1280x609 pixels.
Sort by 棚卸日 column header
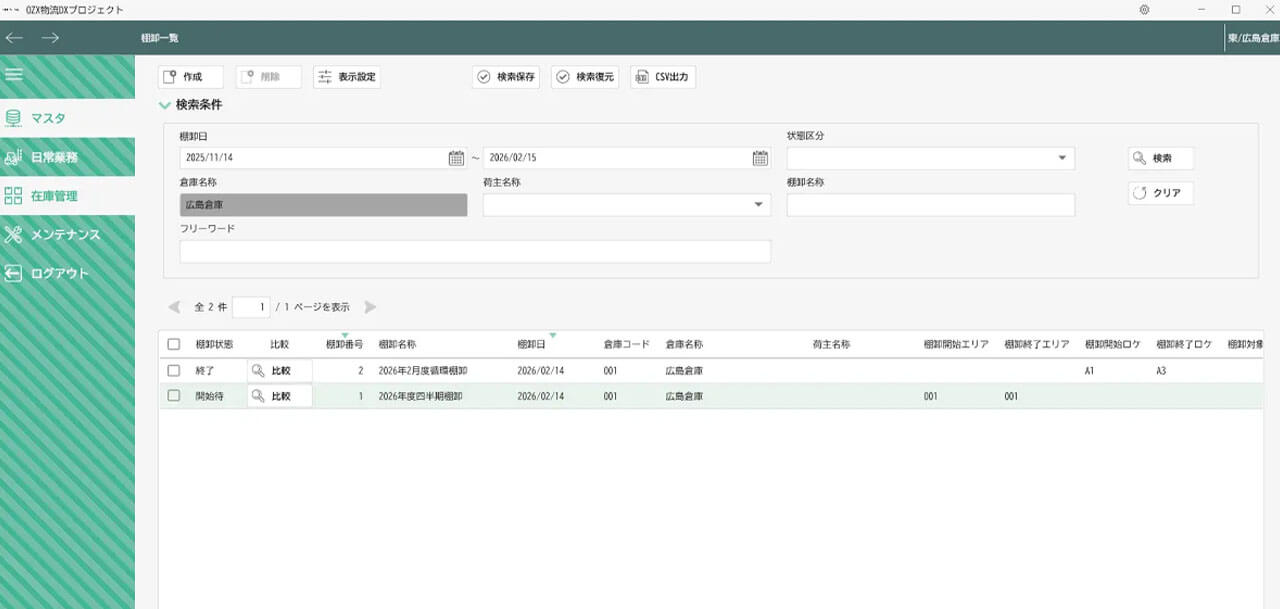[531, 344]
